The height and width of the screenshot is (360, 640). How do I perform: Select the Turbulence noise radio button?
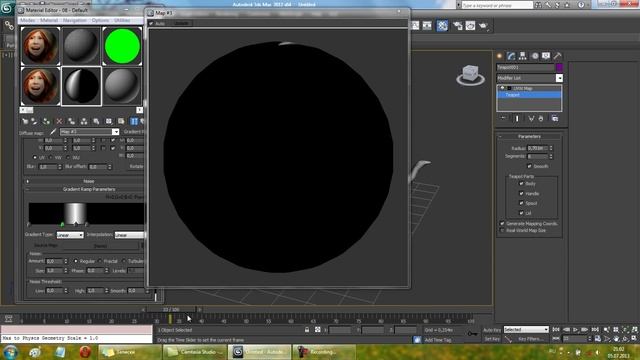pyautogui.click(x=124, y=261)
